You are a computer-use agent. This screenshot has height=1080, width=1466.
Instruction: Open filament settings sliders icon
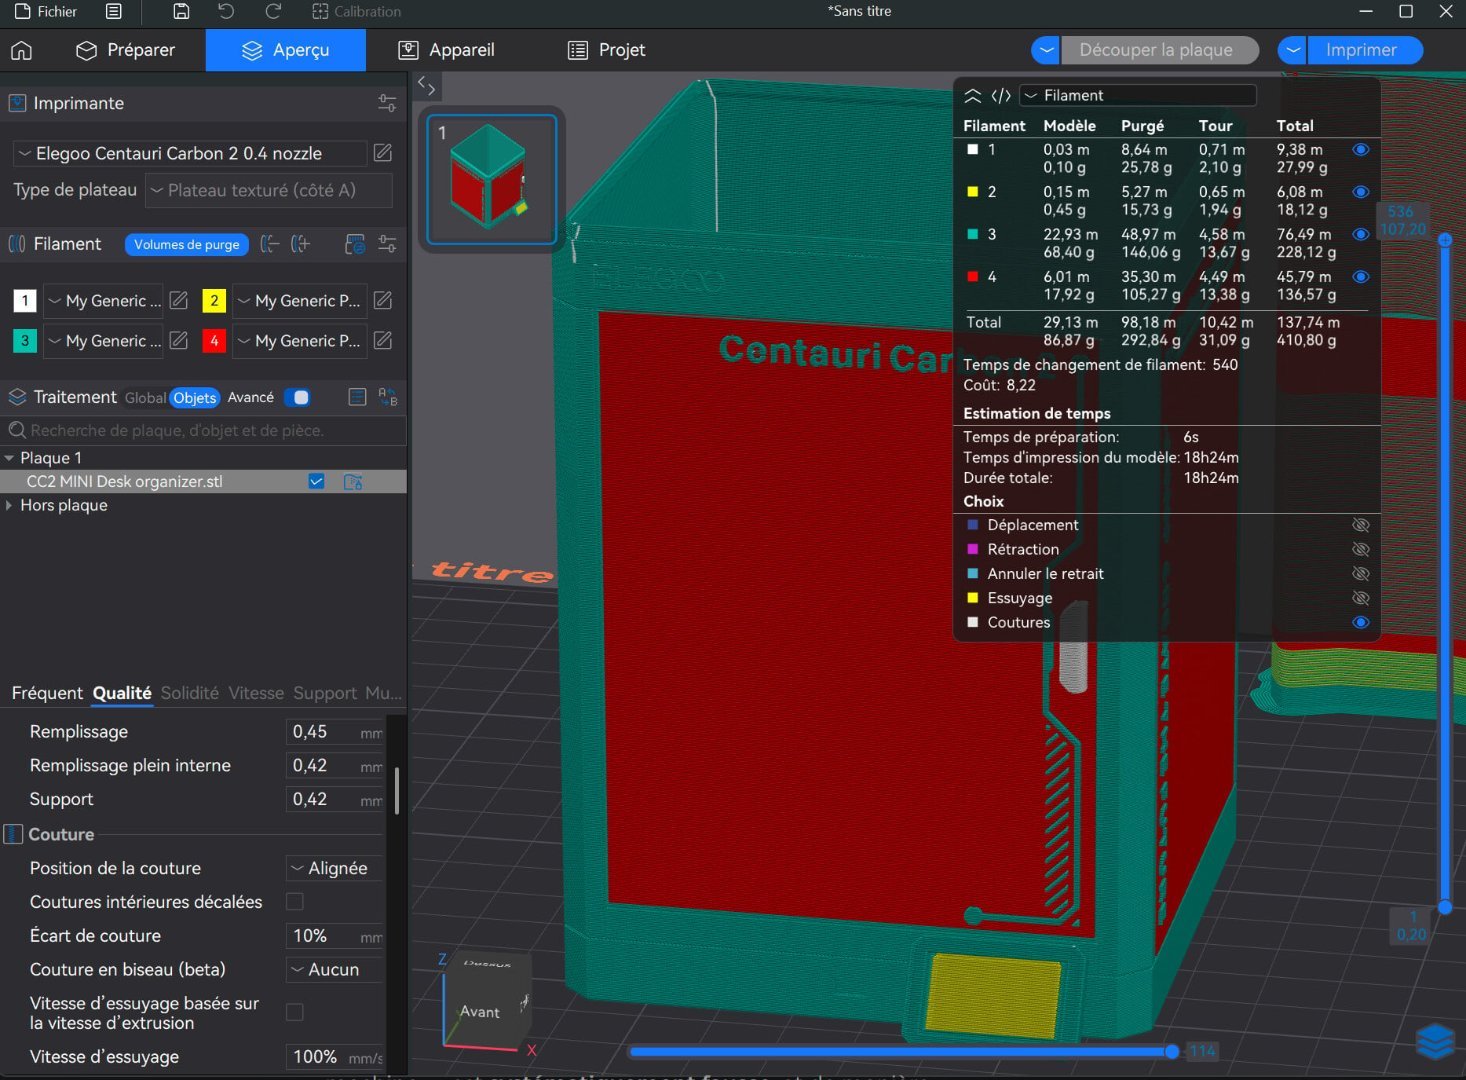coord(387,244)
